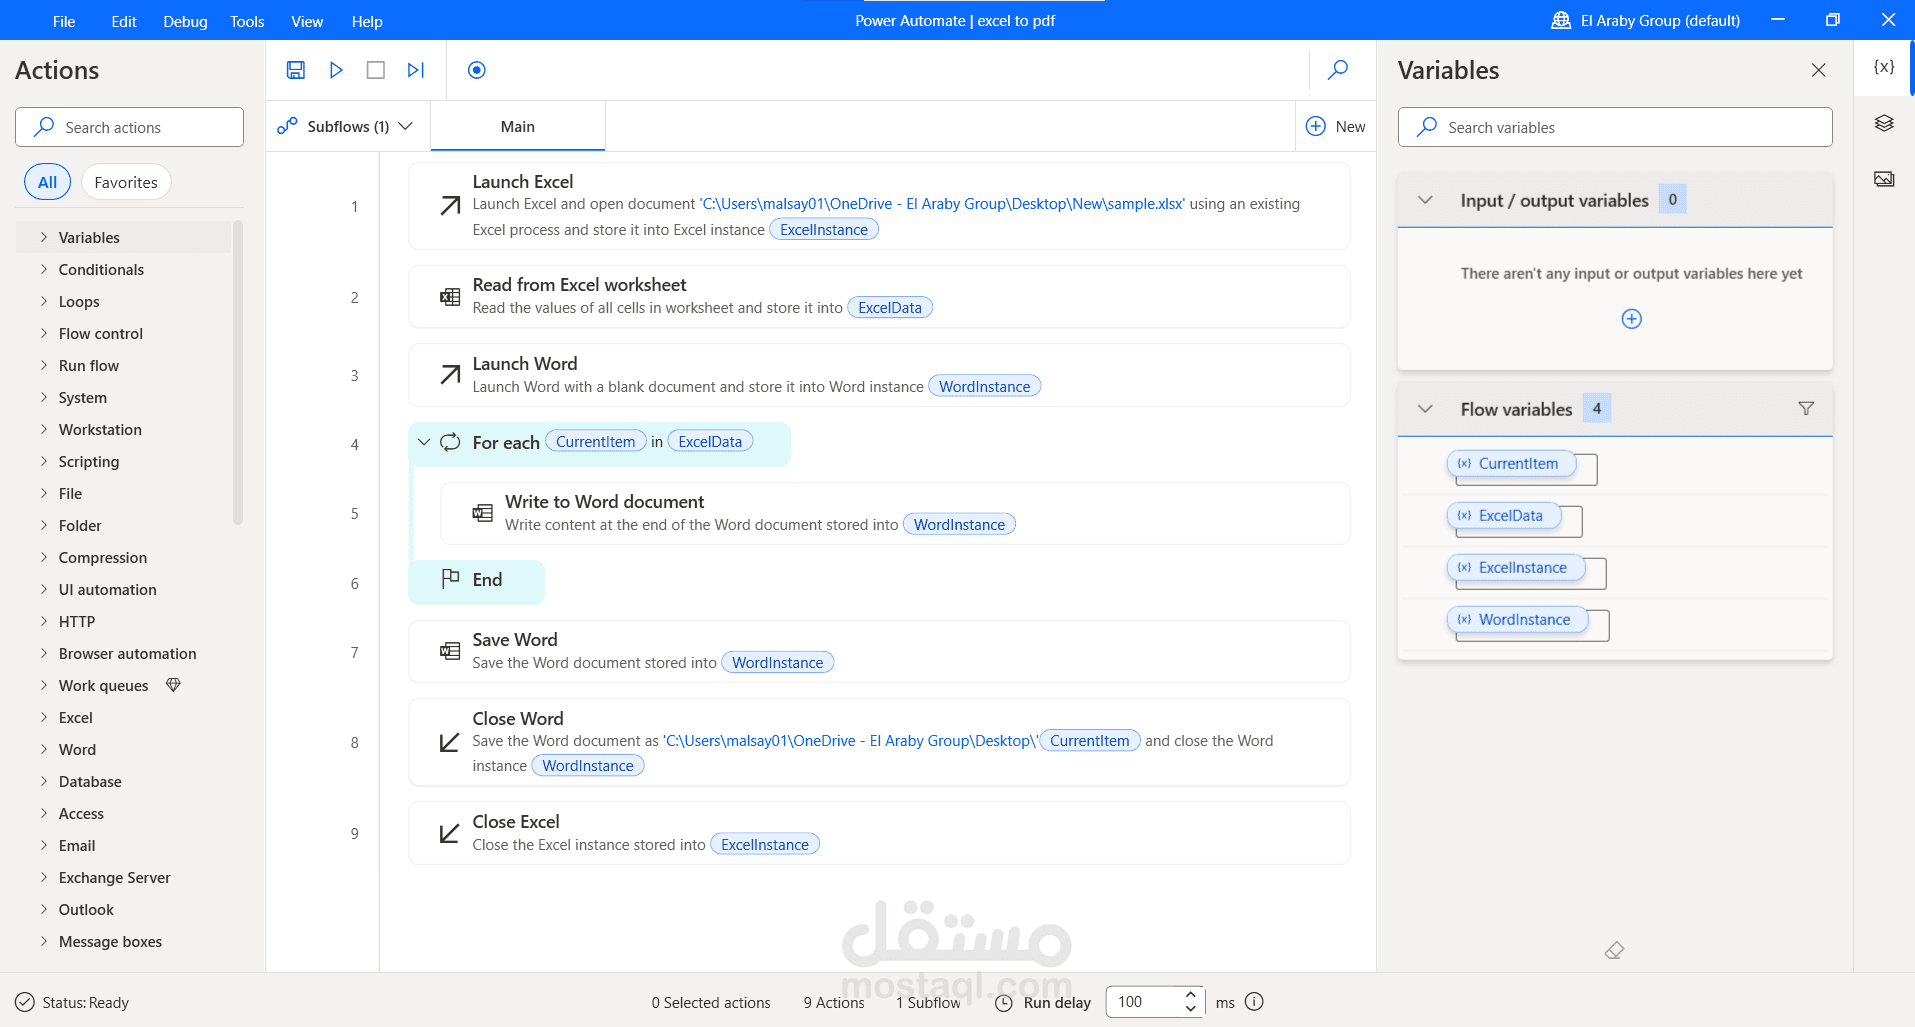Create a New subflow
The width and height of the screenshot is (1915, 1027).
coord(1336,126)
